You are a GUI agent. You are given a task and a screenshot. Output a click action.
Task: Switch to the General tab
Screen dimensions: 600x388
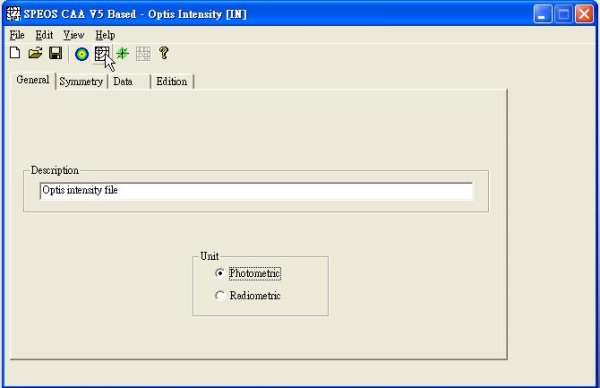coord(33,80)
